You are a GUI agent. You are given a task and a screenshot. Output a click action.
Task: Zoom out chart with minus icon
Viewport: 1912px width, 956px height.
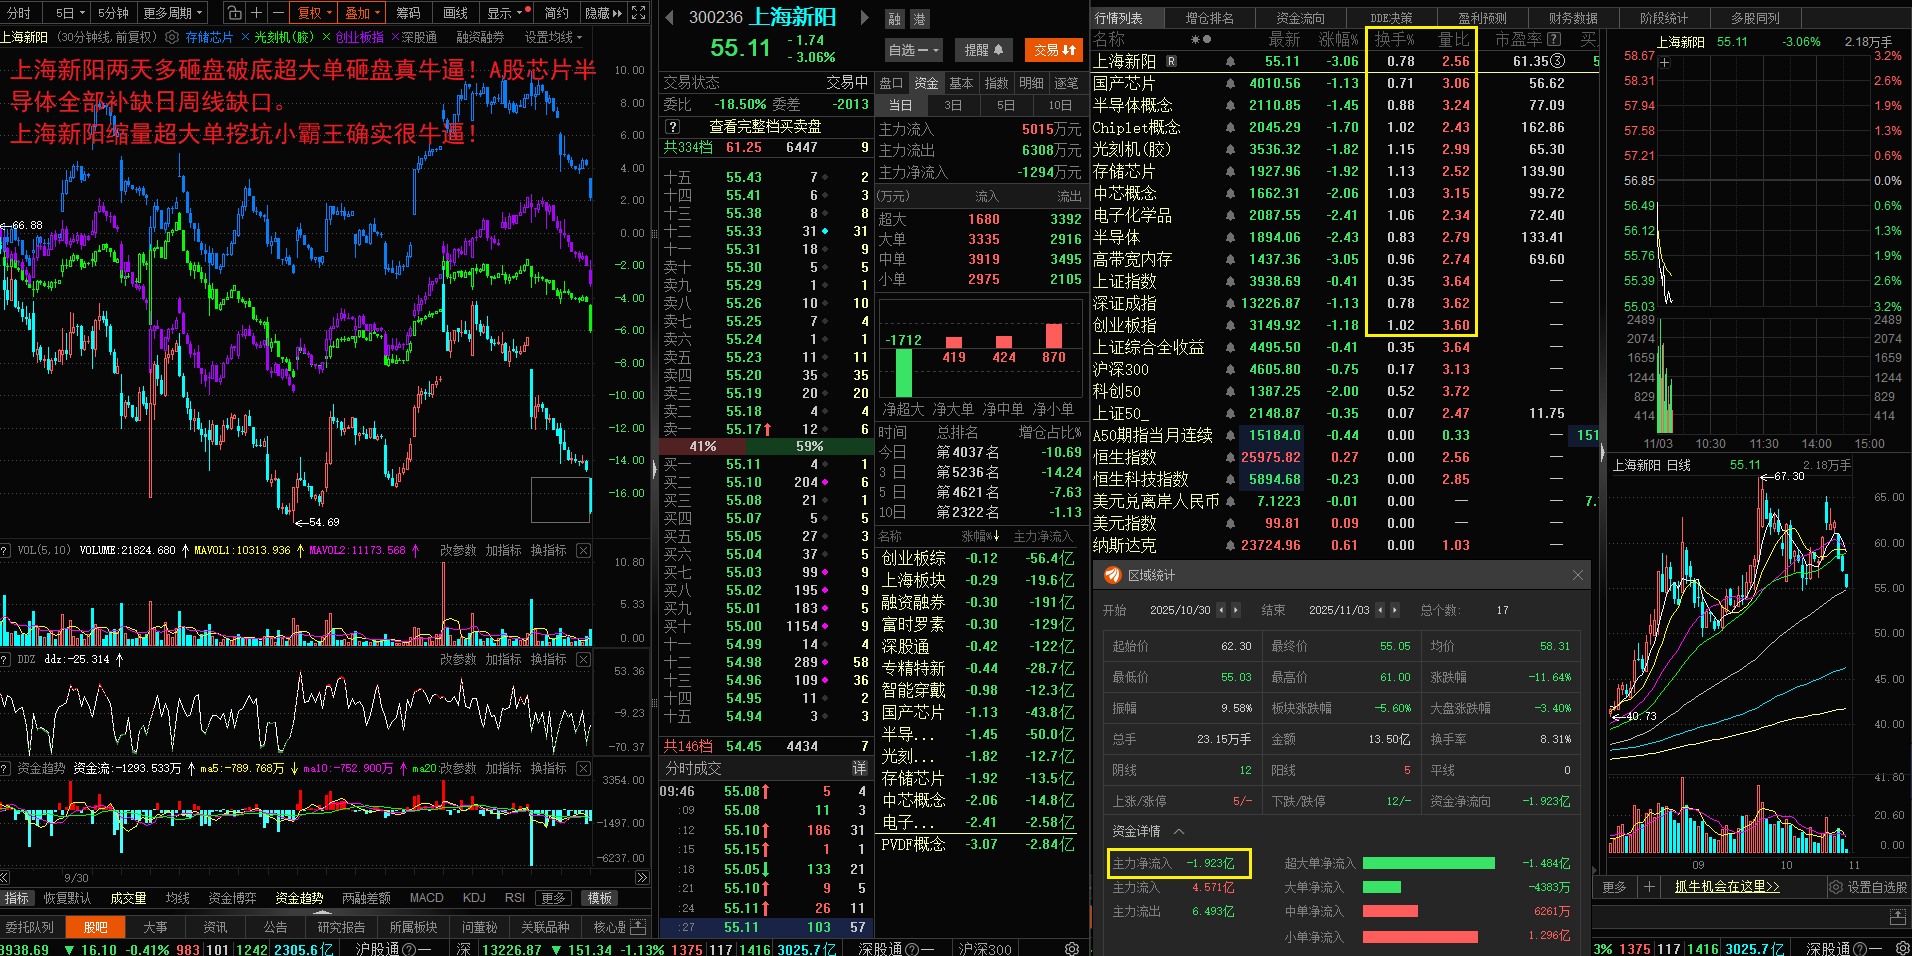pos(278,13)
